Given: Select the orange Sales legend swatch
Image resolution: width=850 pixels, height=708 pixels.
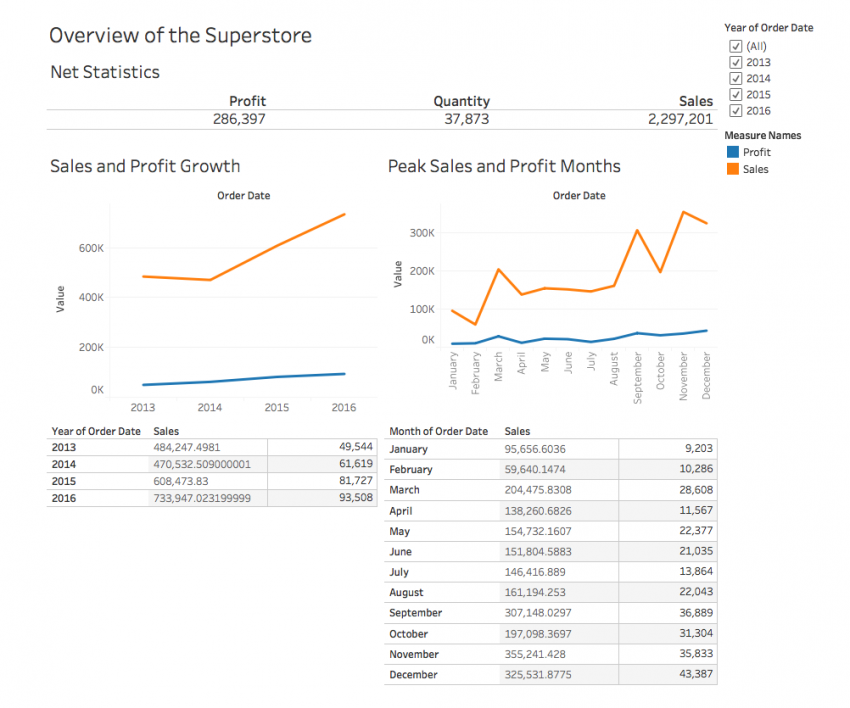Looking at the screenshot, I should tap(733, 168).
